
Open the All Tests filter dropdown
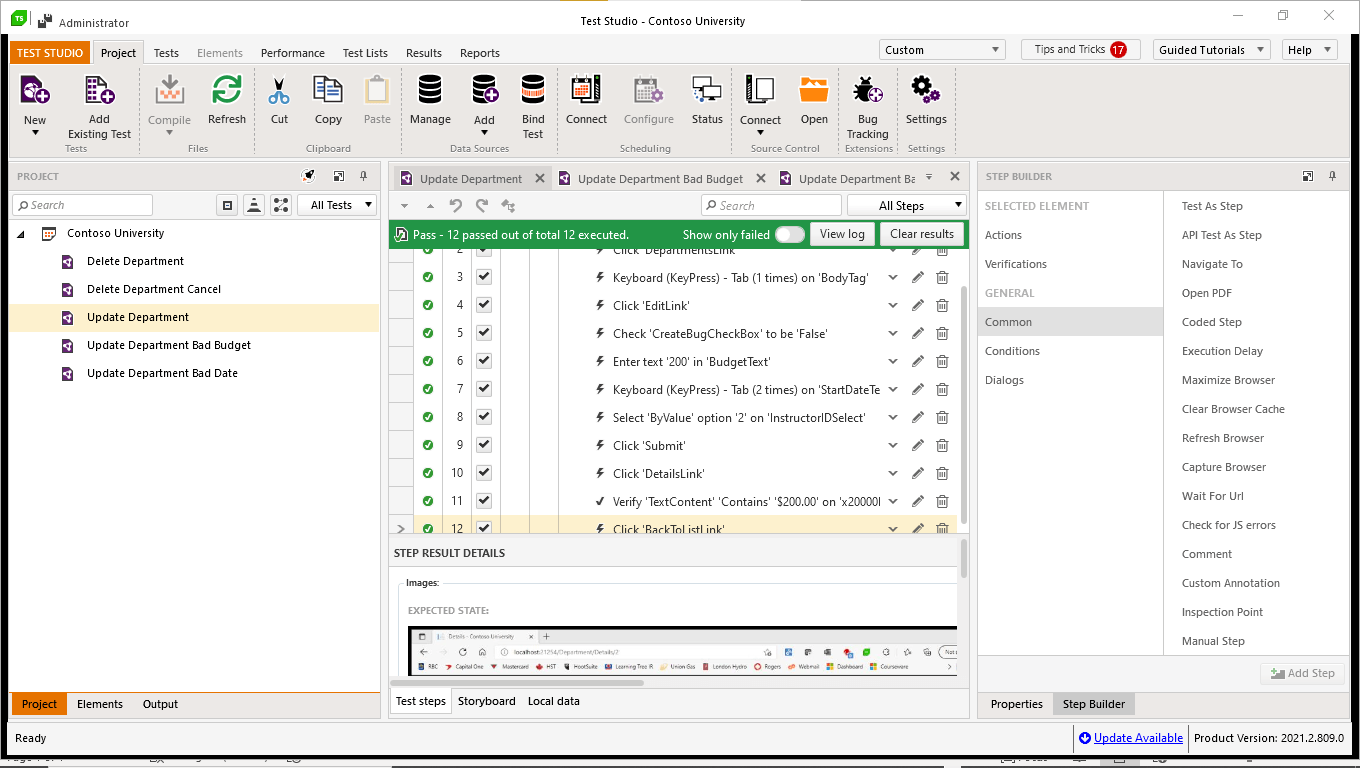click(x=337, y=205)
